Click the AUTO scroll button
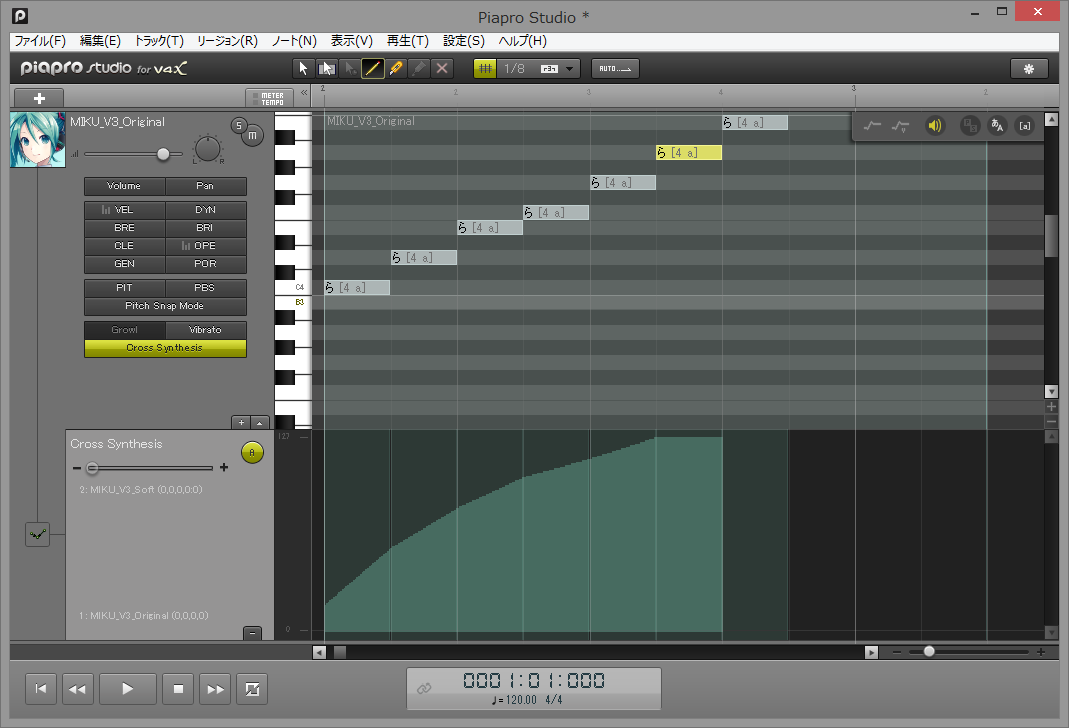The height and width of the screenshot is (728, 1069). tap(615, 68)
